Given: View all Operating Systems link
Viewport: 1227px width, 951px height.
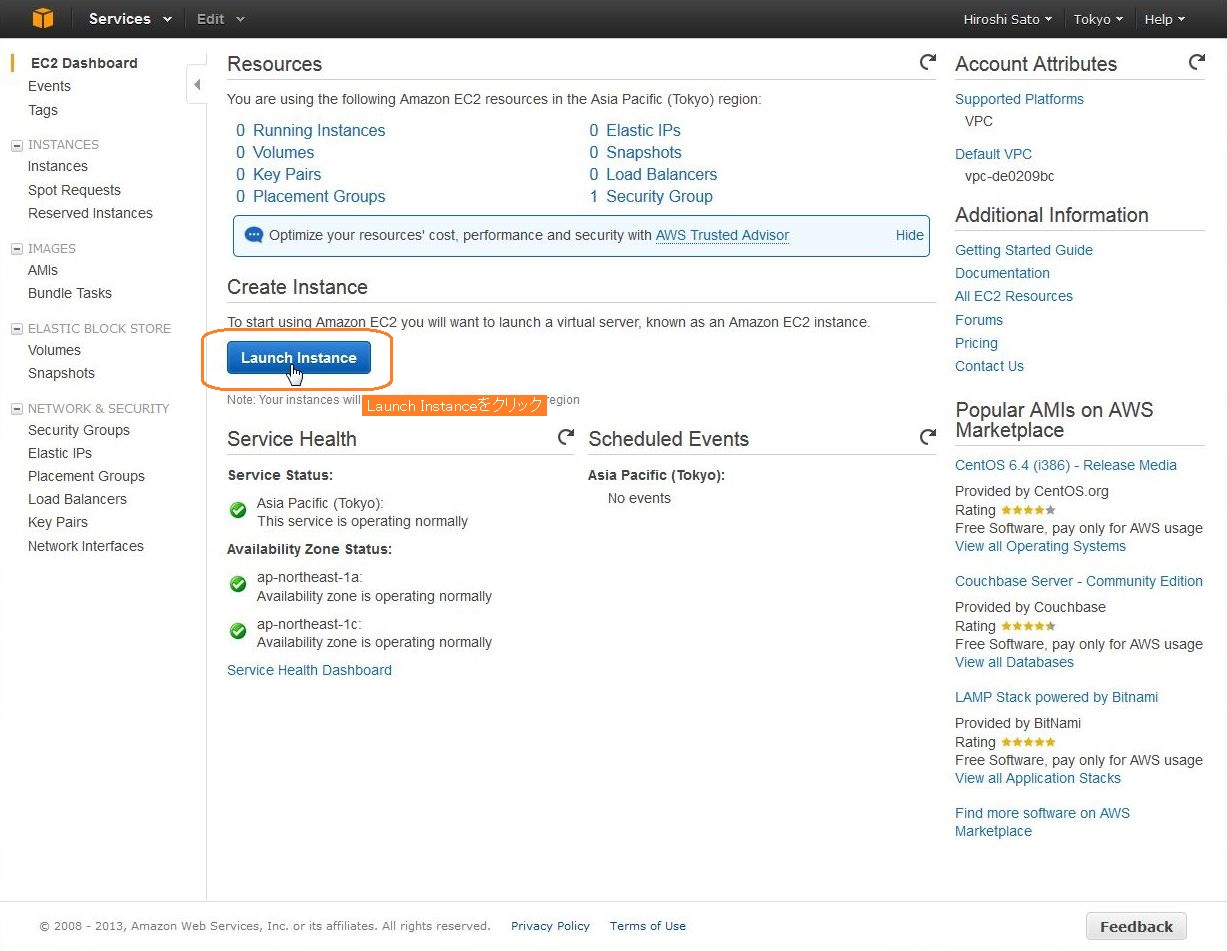Looking at the screenshot, I should (x=1040, y=546).
